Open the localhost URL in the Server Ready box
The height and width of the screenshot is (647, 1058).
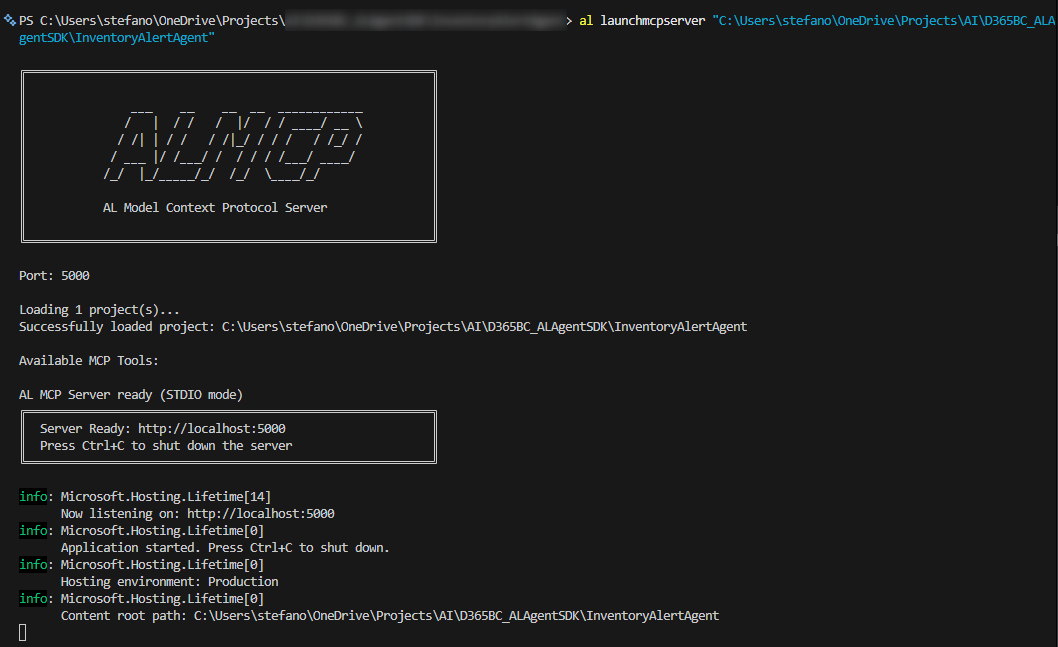coord(211,428)
